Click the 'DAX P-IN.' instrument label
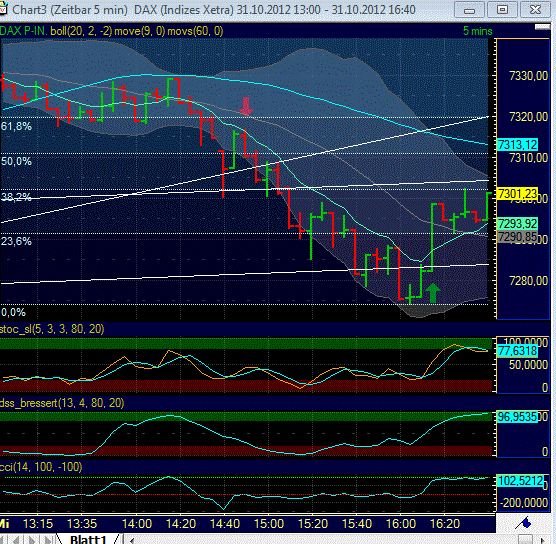Screen dimensions: 556x544 coord(23,31)
